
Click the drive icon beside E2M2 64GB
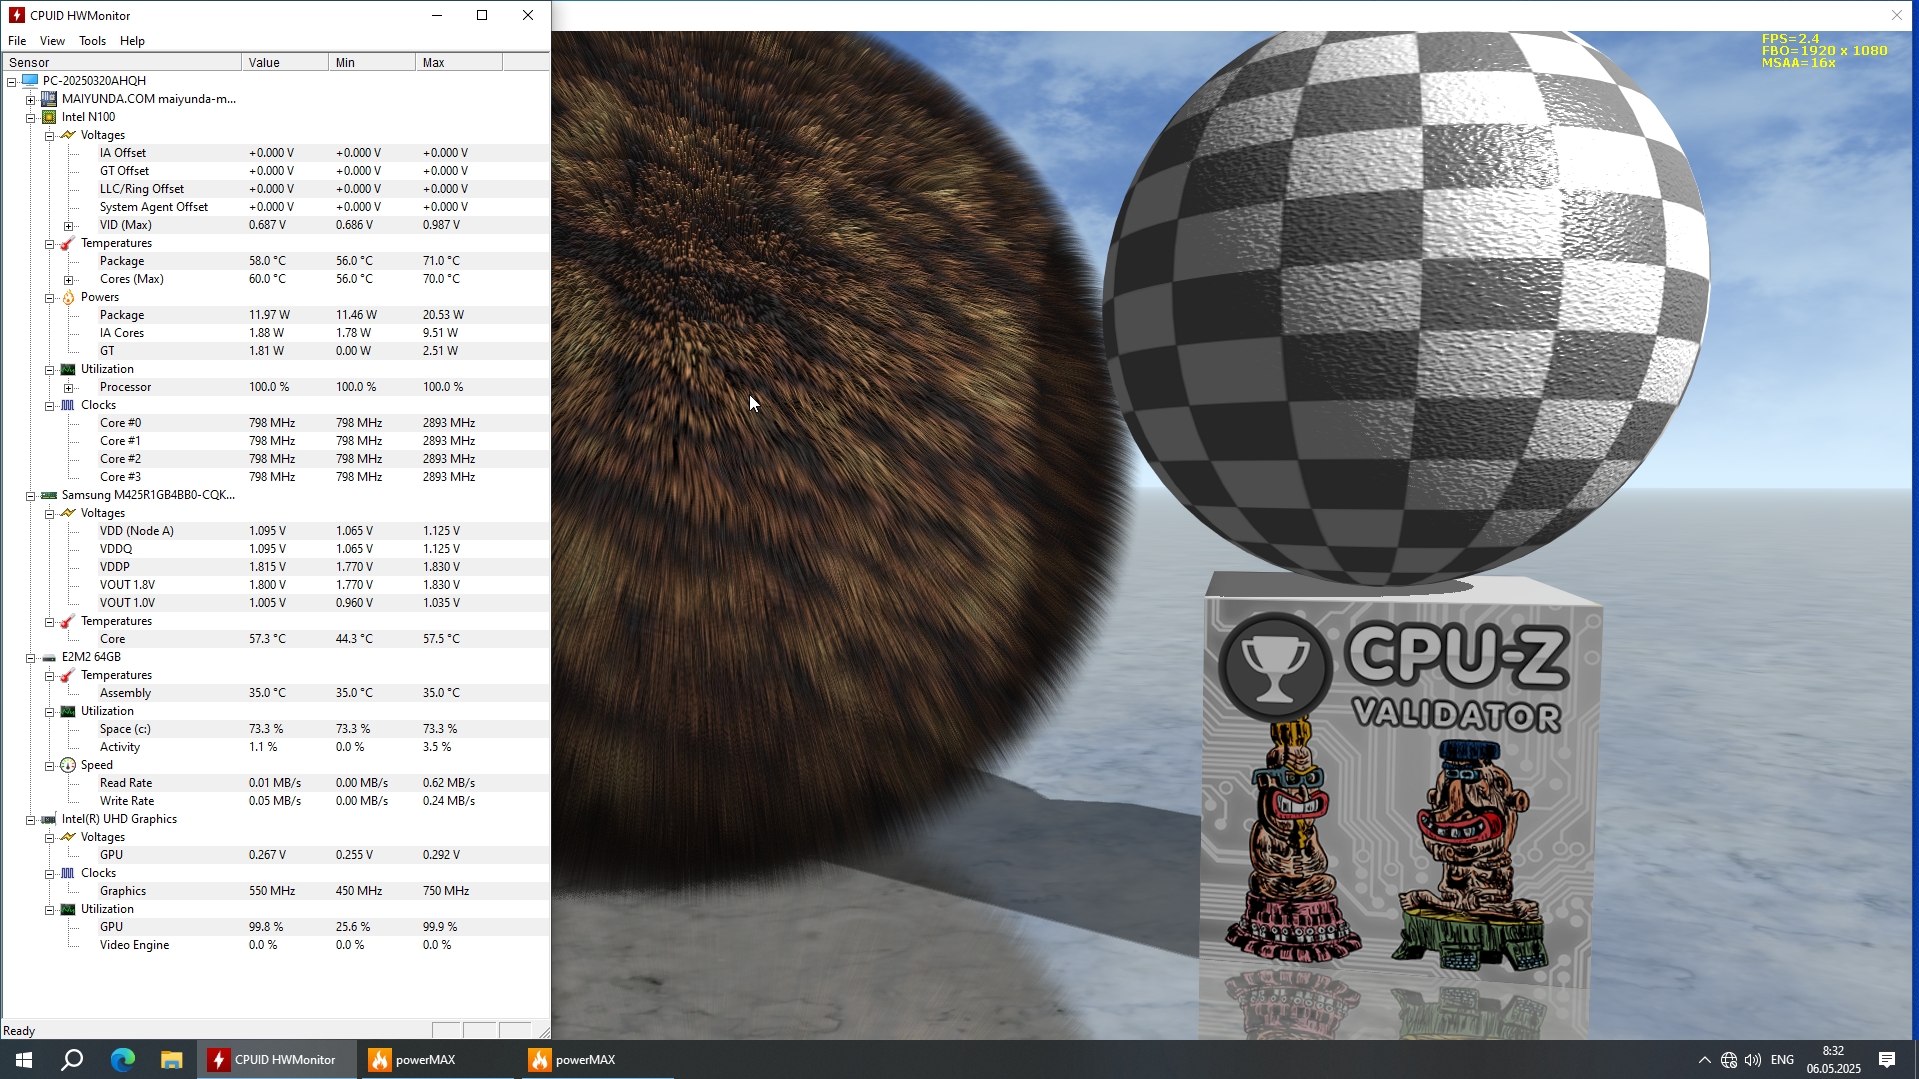(49, 657)
